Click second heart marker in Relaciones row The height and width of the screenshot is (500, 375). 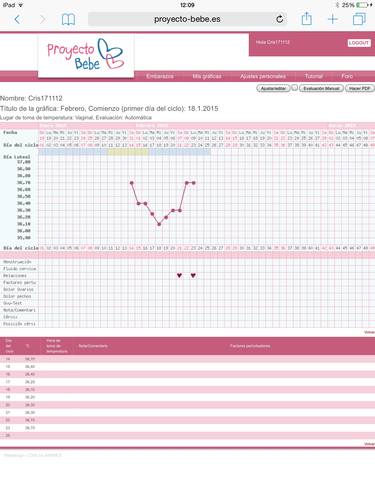pos(193,275)
